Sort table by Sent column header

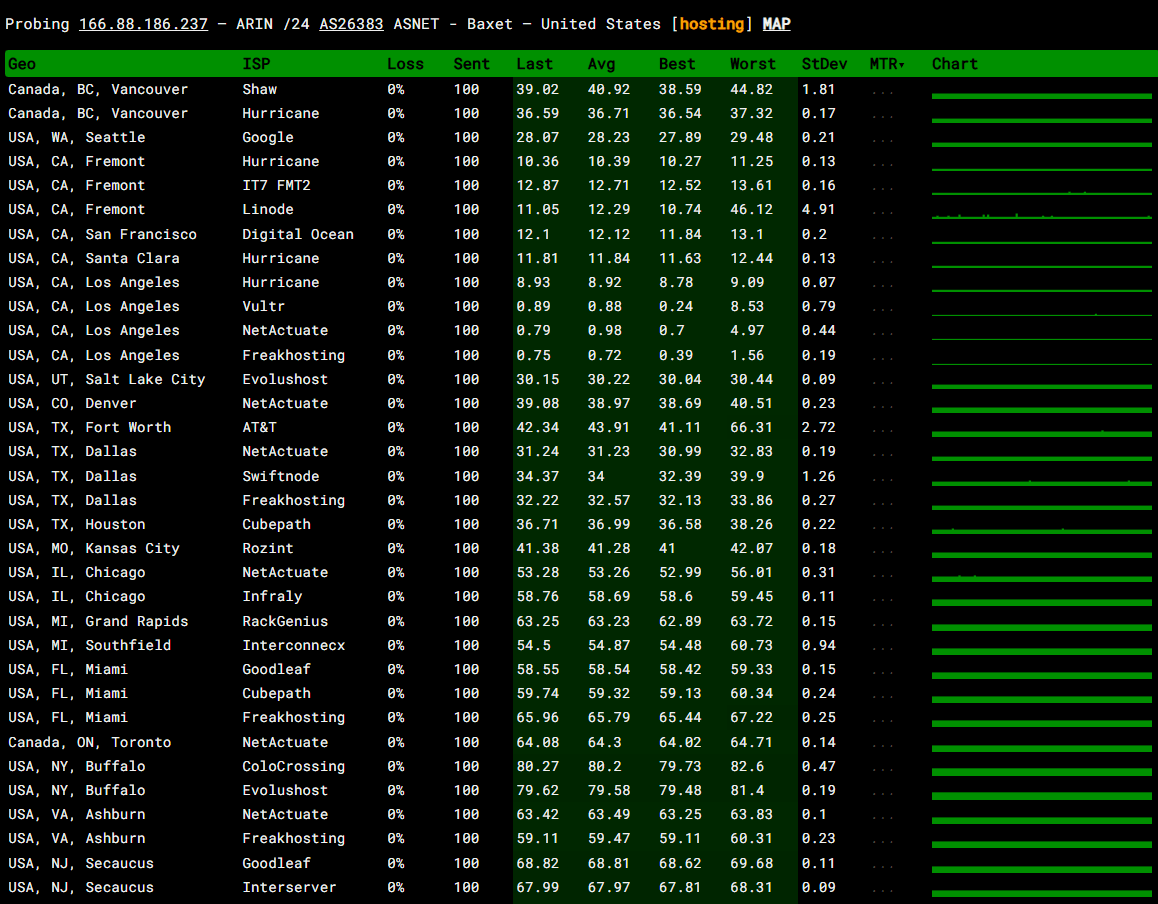[471, 64]
